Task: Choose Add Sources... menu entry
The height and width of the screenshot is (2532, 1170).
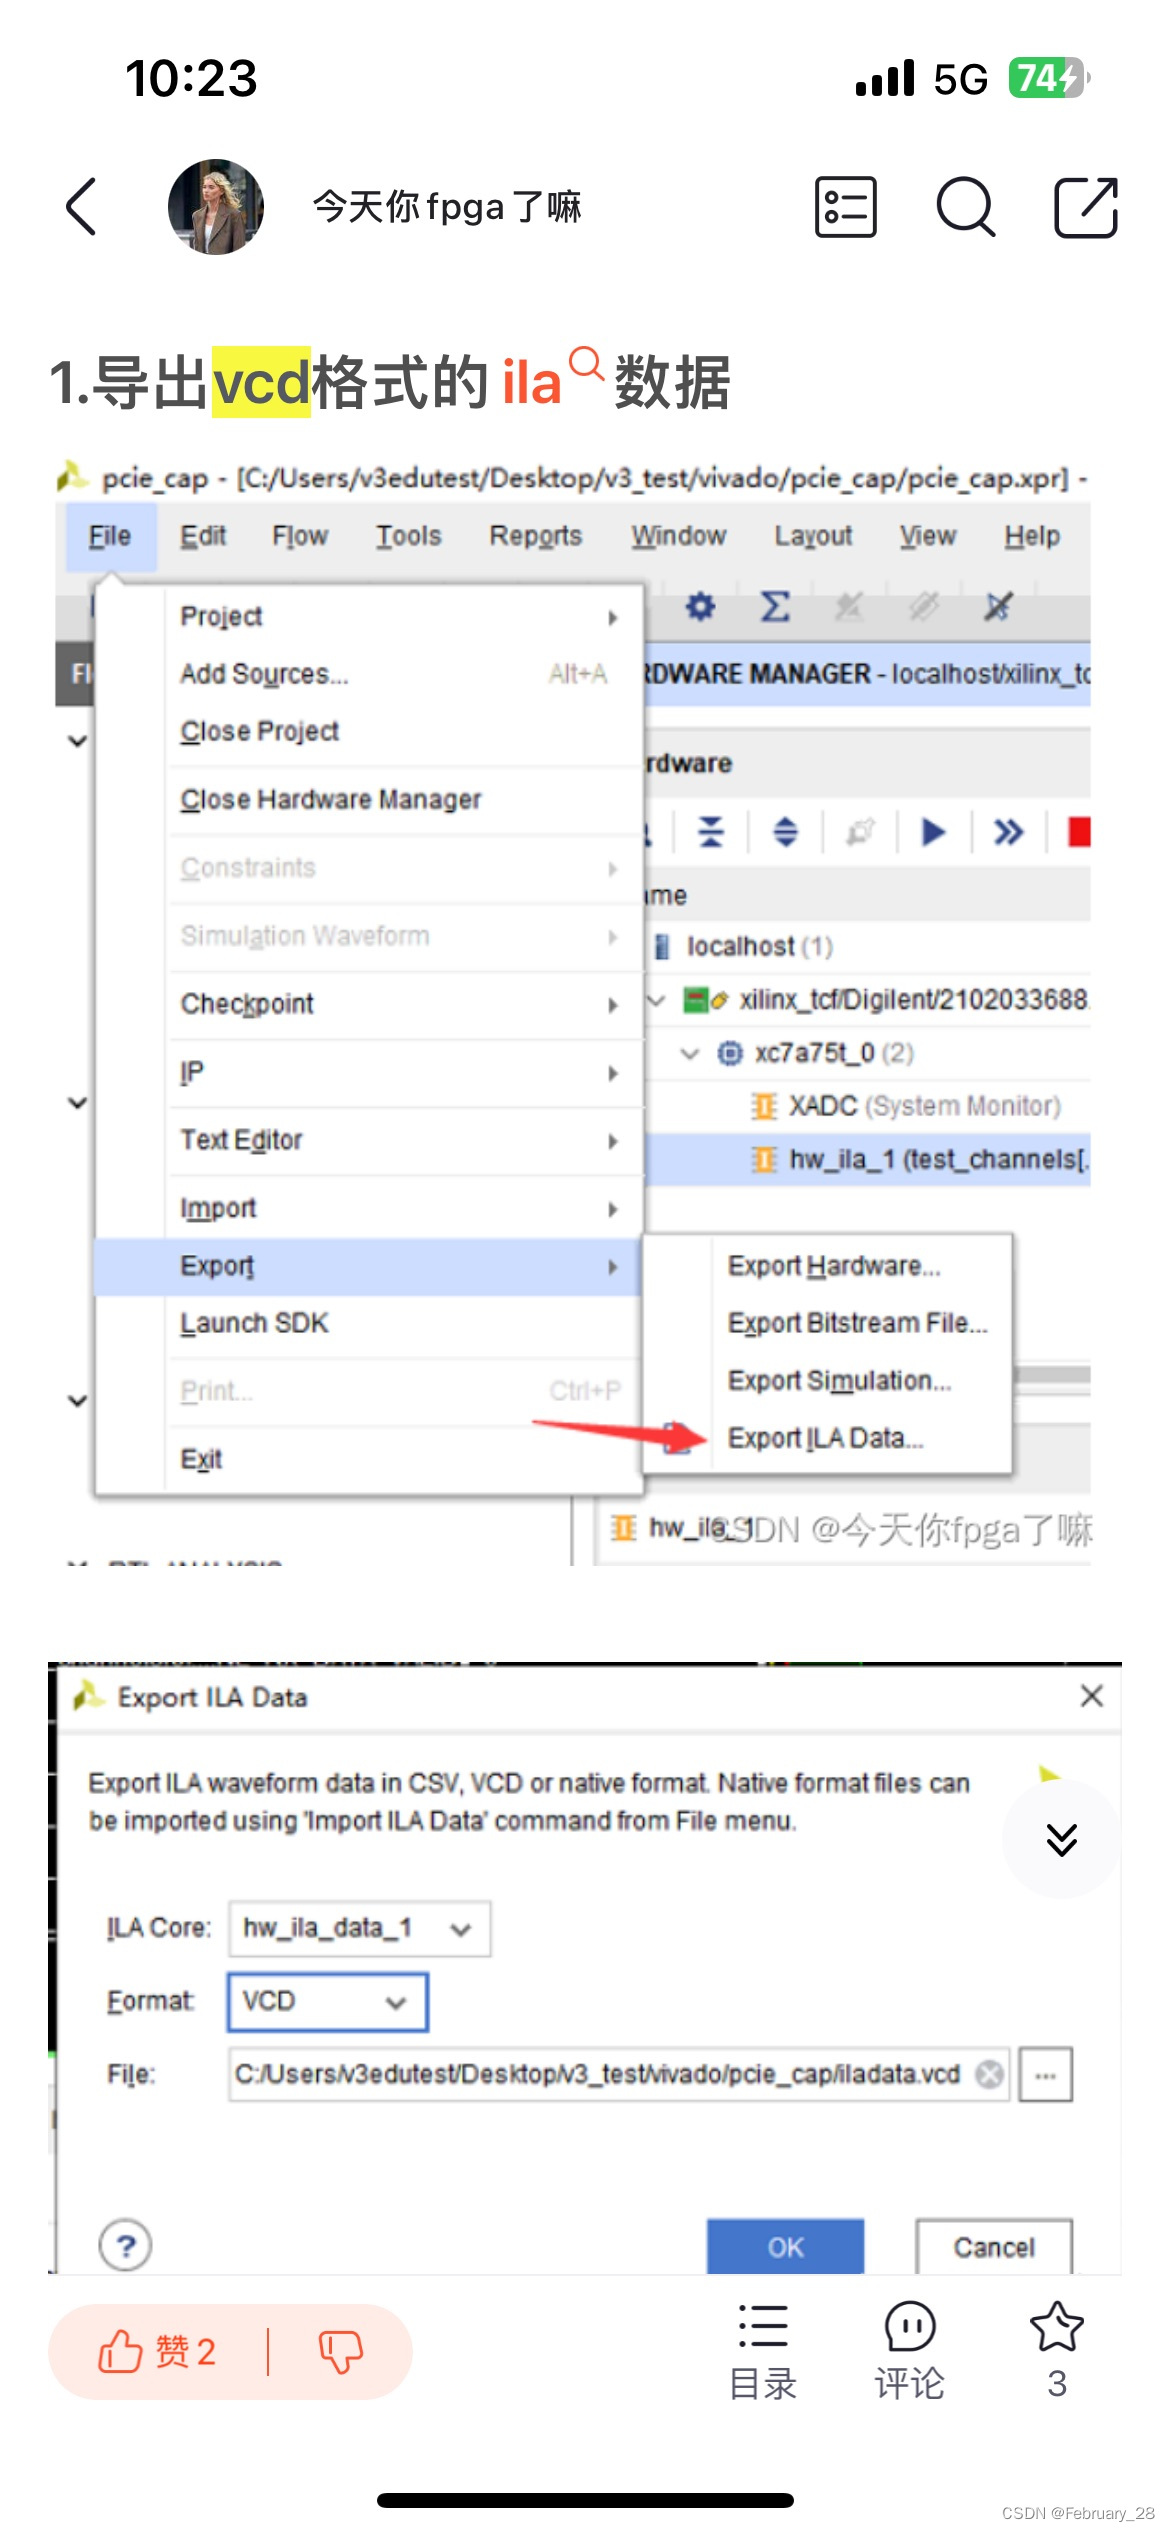Action: click(368, 674)
